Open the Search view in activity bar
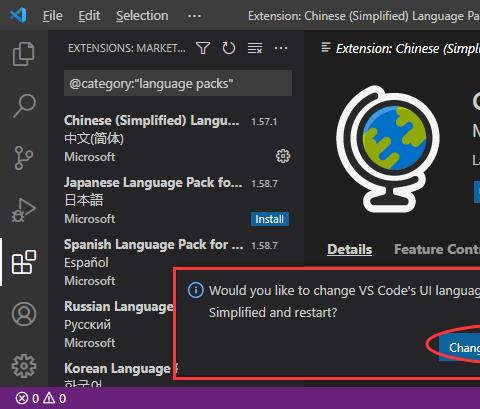Image resolution: width=480 pixels, height=409 pixels. (x=24, y=105)
